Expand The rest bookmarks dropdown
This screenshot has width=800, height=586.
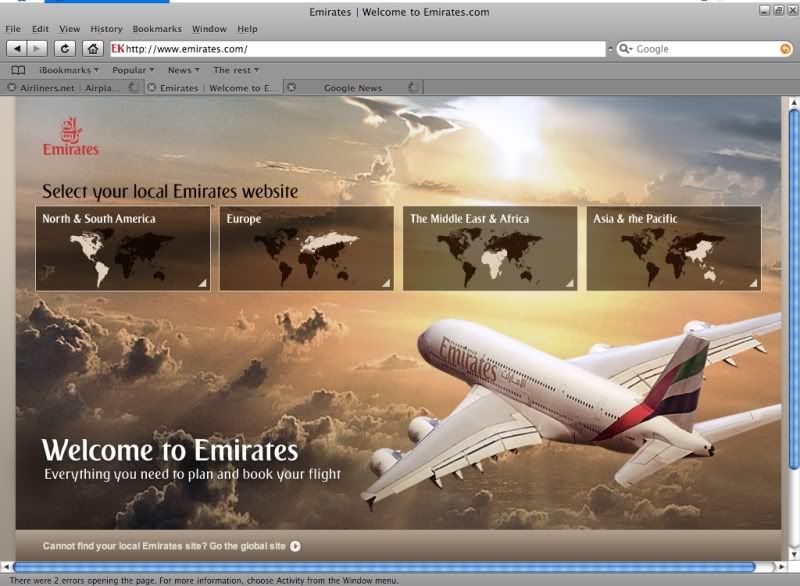click(257, 70)
